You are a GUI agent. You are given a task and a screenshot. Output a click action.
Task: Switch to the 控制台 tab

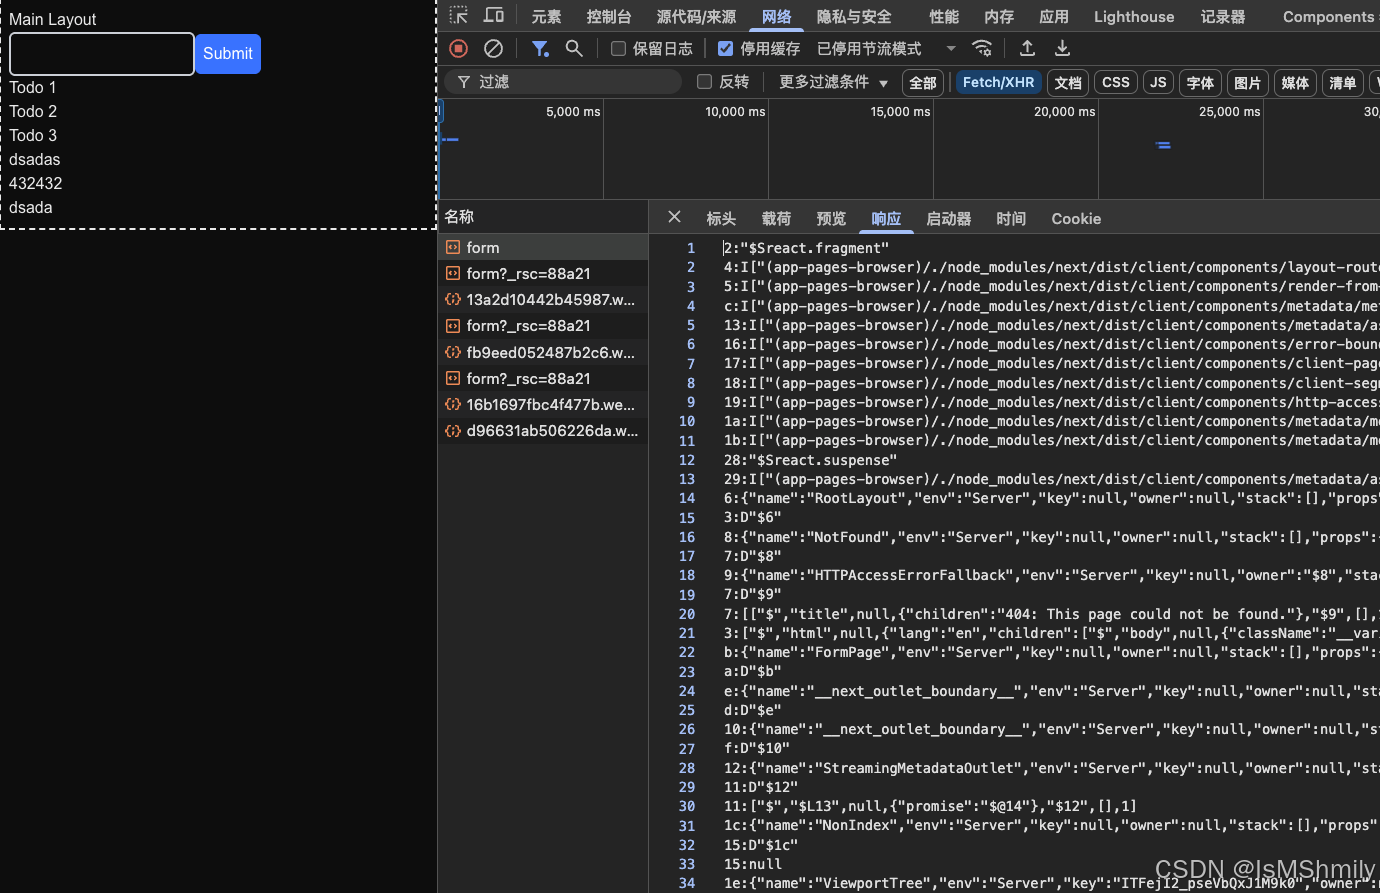608,16
